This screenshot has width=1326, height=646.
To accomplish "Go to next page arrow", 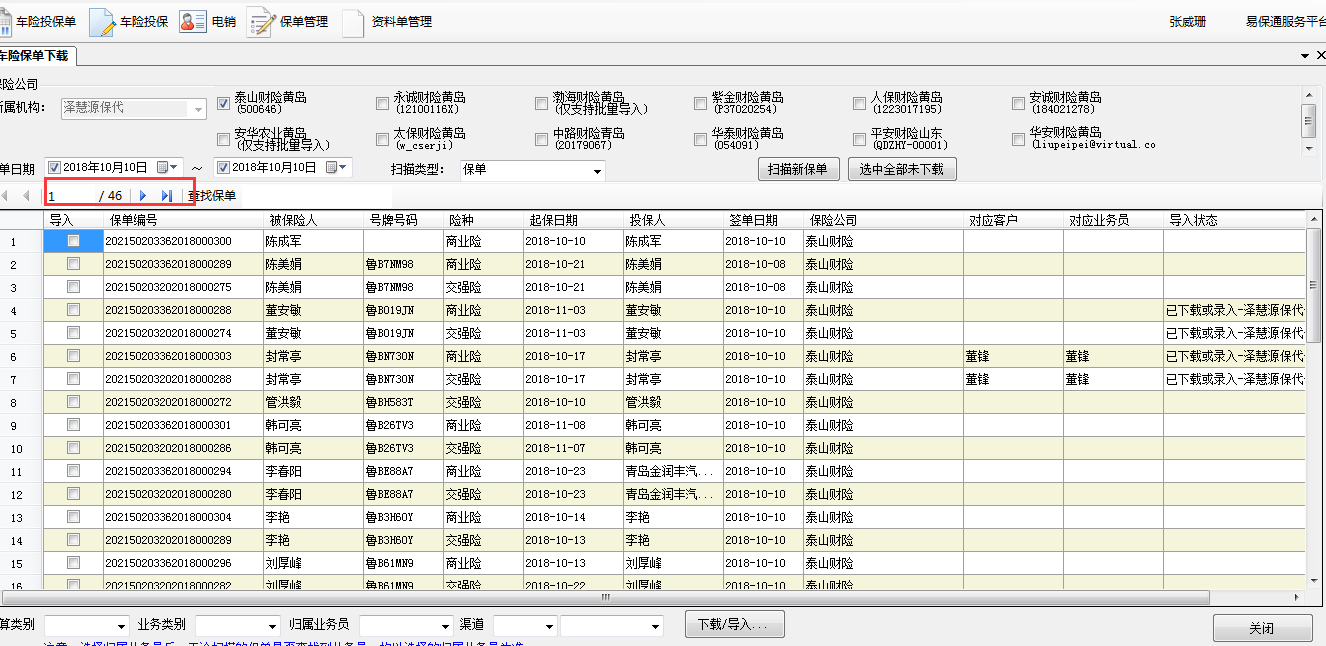I will click(143, 196).
